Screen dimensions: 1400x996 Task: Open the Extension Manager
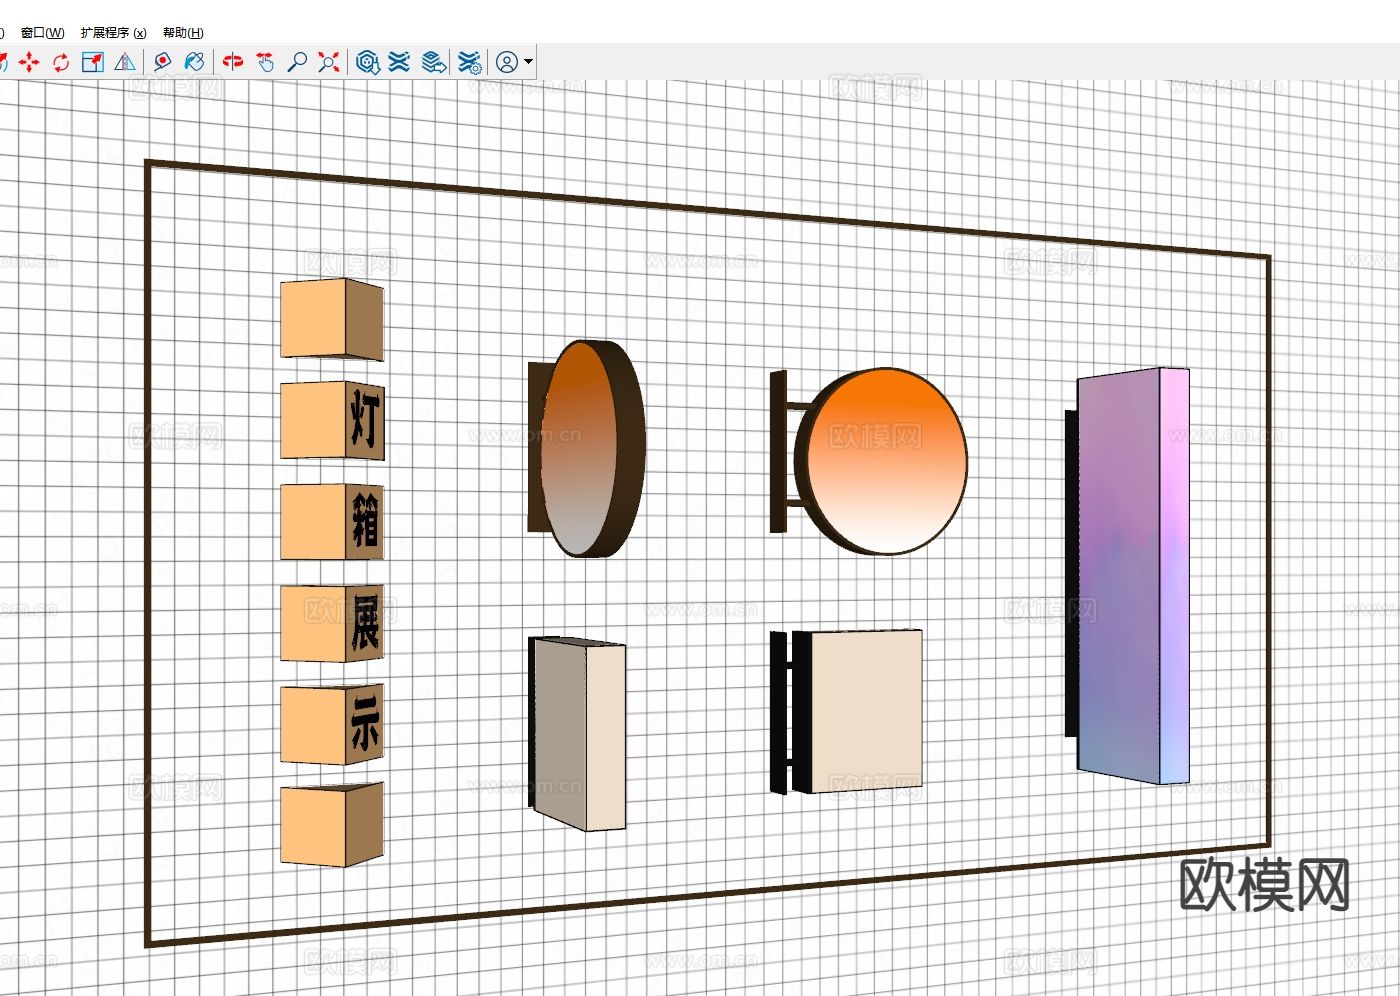(x=470, y=63)
